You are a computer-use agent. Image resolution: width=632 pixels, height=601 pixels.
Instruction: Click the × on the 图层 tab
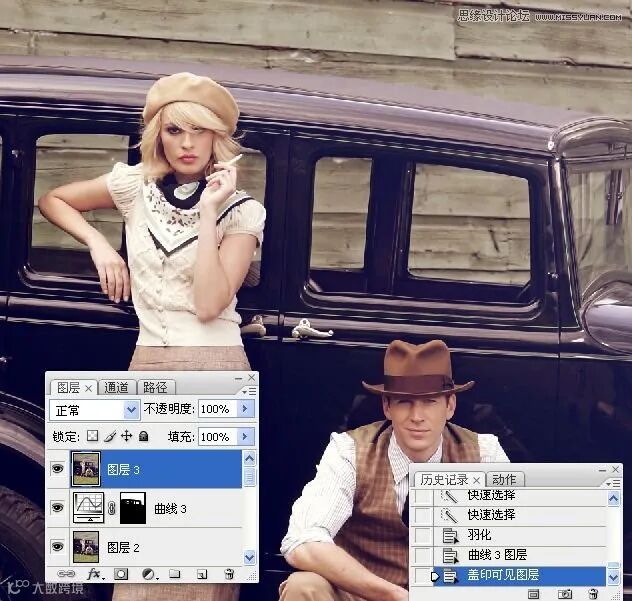coord(88,388)
